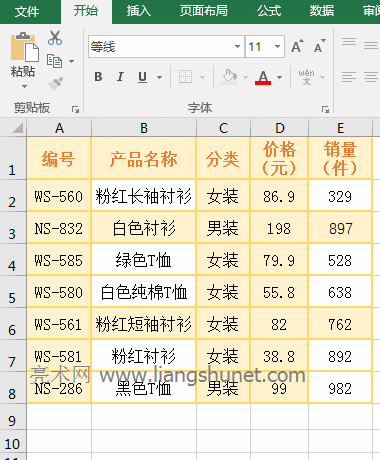Select column E header
380x460 pixels.
pyautogui.click(x=340, y=128)
